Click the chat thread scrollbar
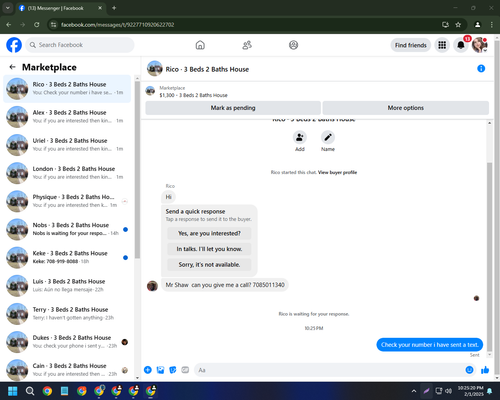 [x=489, y=257]
